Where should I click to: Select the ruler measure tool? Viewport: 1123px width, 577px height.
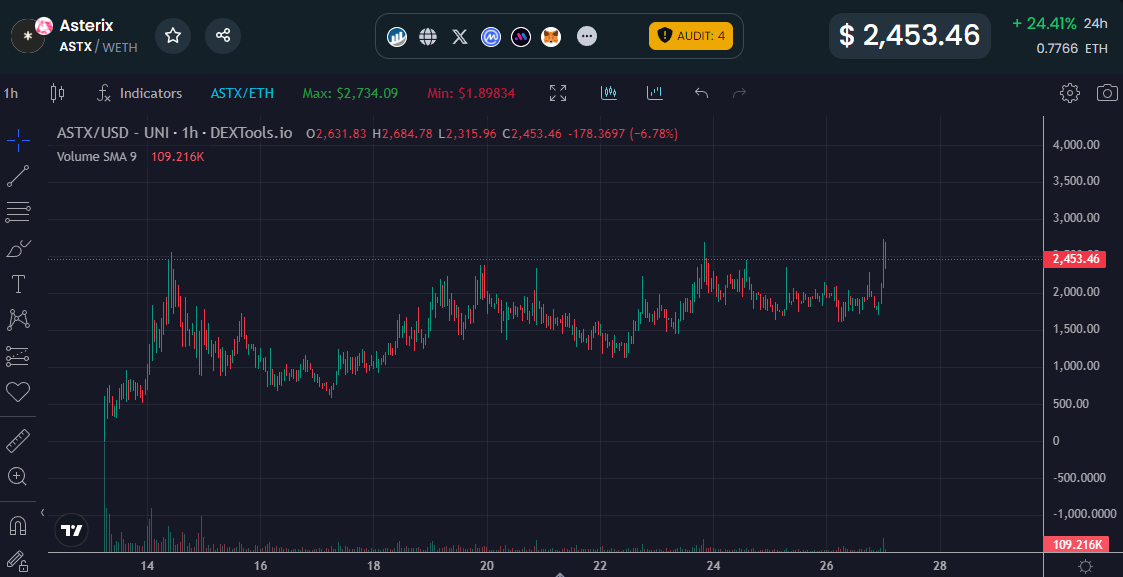coord(18,440)
